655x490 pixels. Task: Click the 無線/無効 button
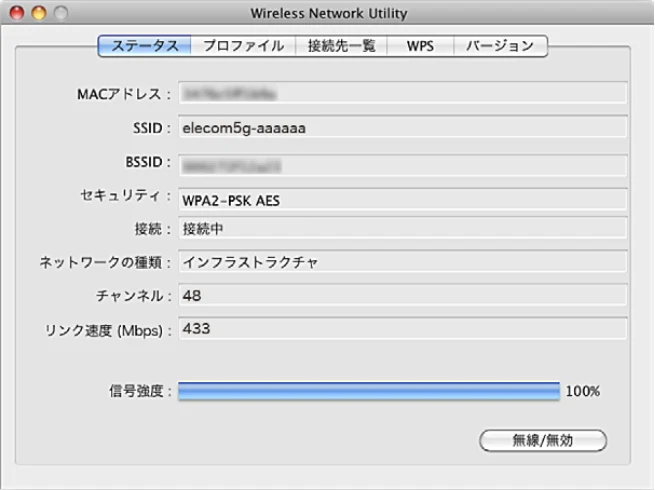pos(543,440)
